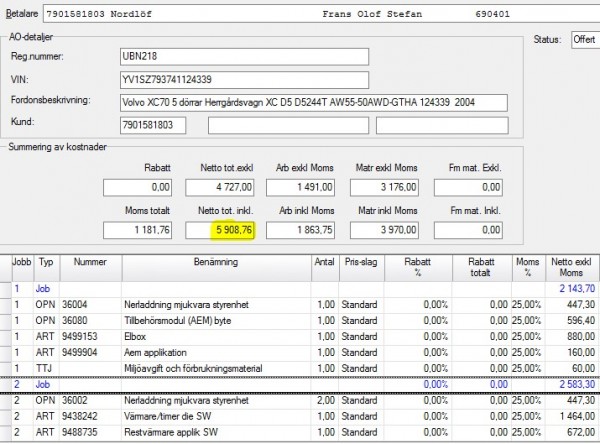This screenshot has height=444, width=600.
Task: Sort by the Nummer column header
Action: 91,268
